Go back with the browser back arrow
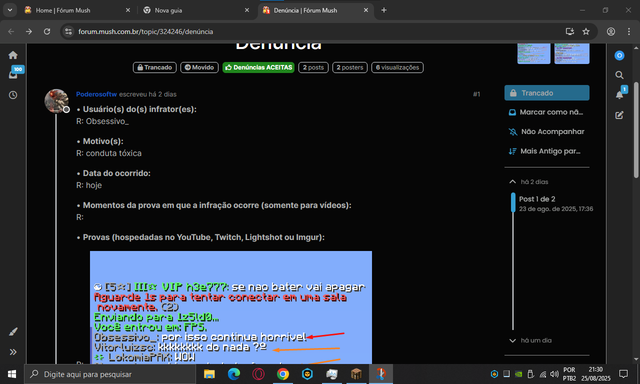 pos(11,31)
